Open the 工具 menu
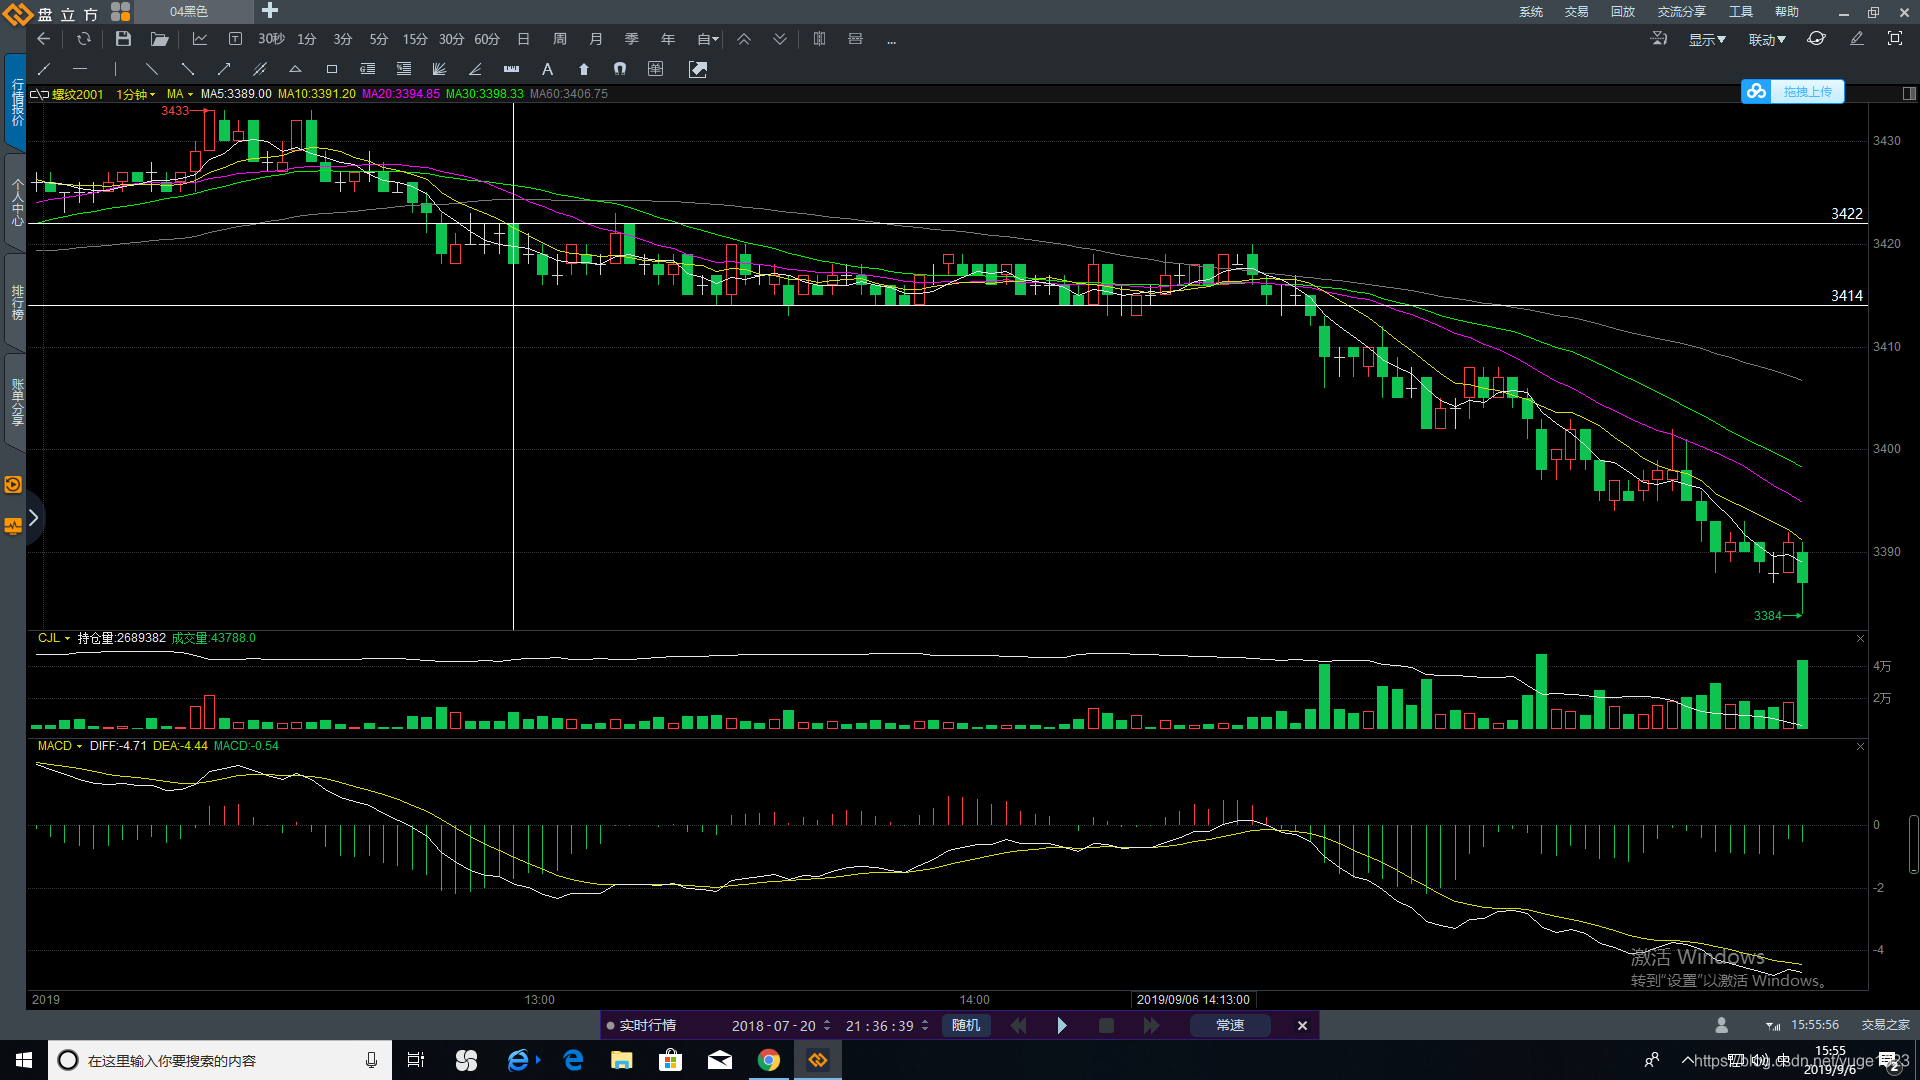This screenshot has height=1080, width=1920. (1741, 12)
